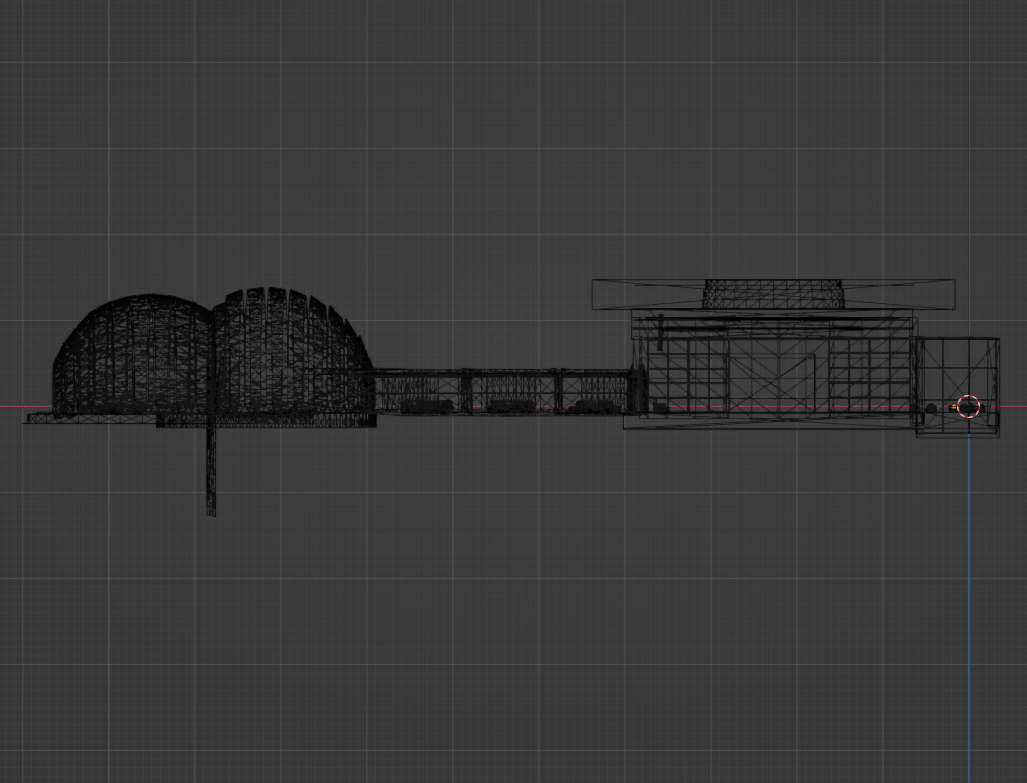Click the rightmost object inside the corridor
This screenshot has width=1027, height=783.
click(x=597, y=406)
